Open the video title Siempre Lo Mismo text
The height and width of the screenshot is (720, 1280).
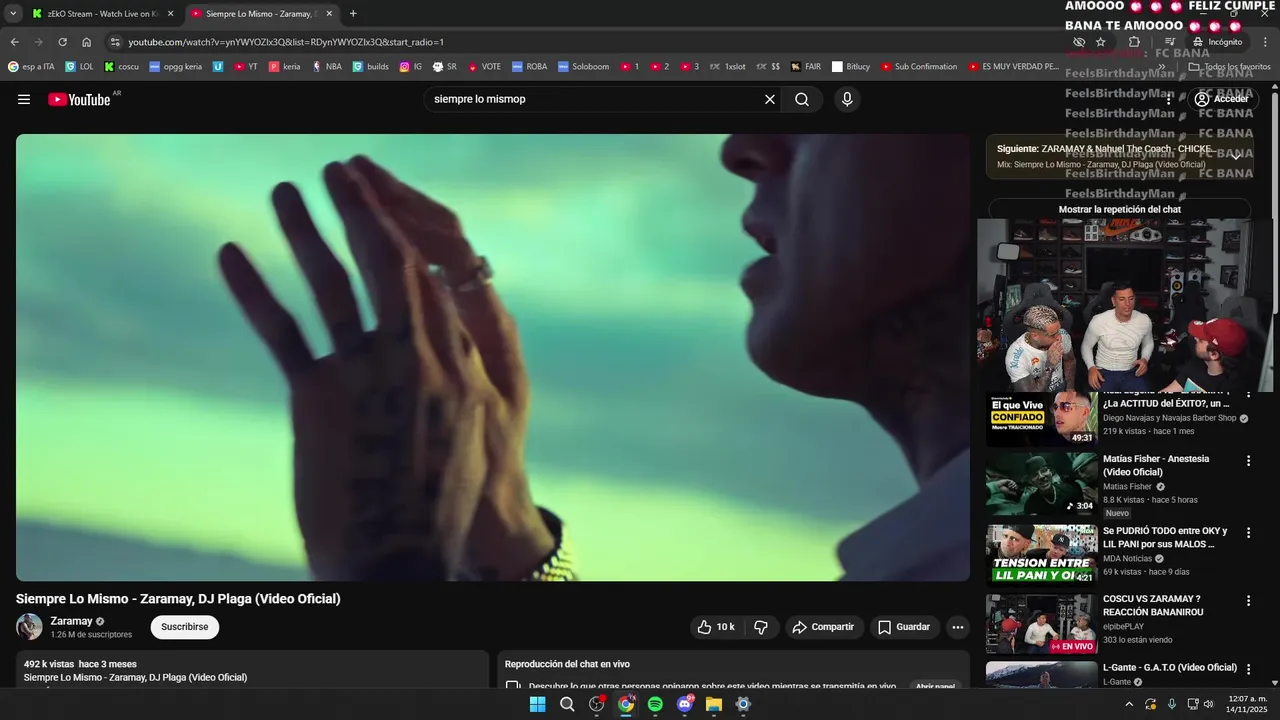coord(178,599)
